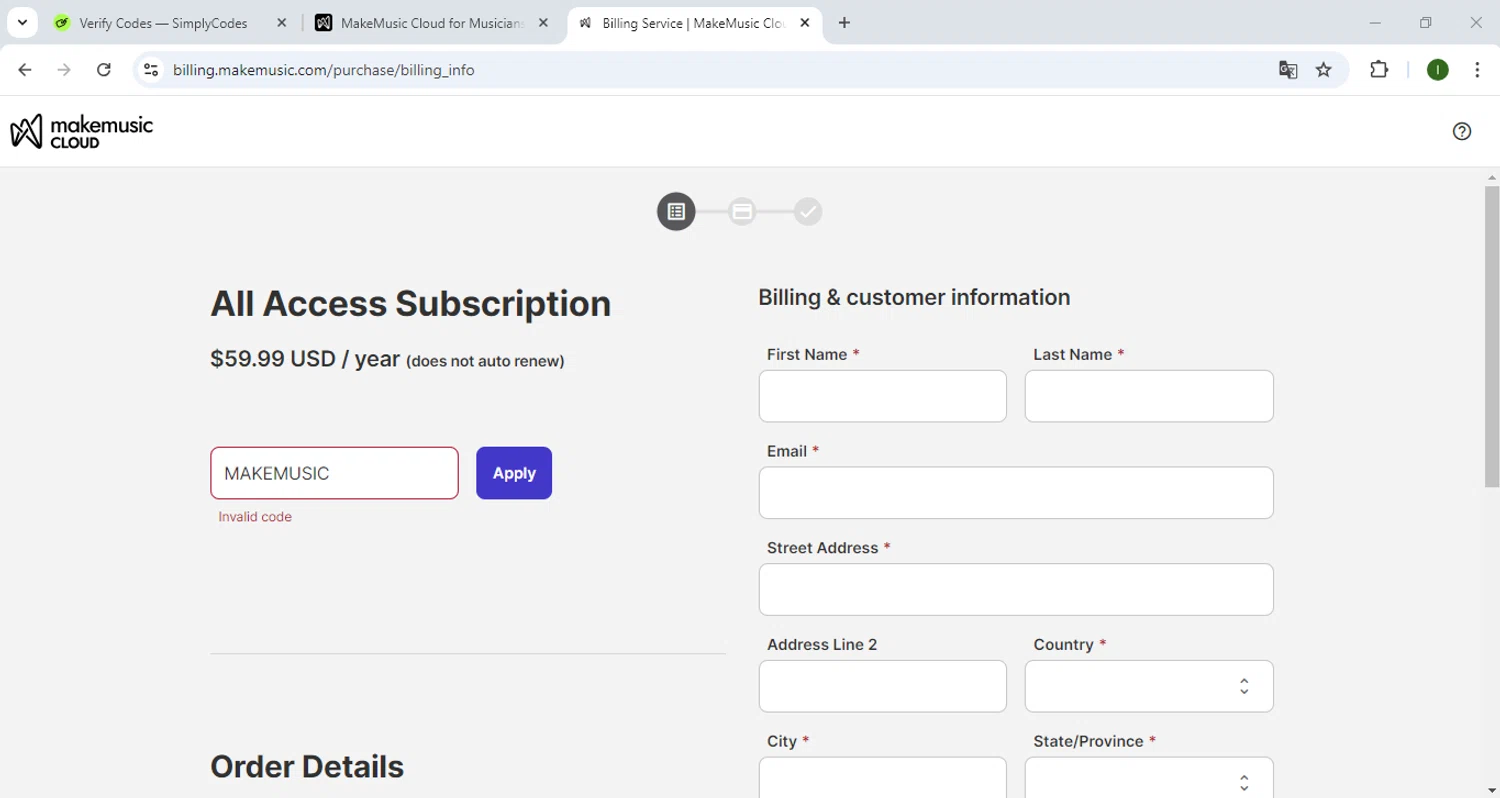Open the browser extensions puzzle icon
This screenshot has height=798, width=1500.
pos(1379,70)
